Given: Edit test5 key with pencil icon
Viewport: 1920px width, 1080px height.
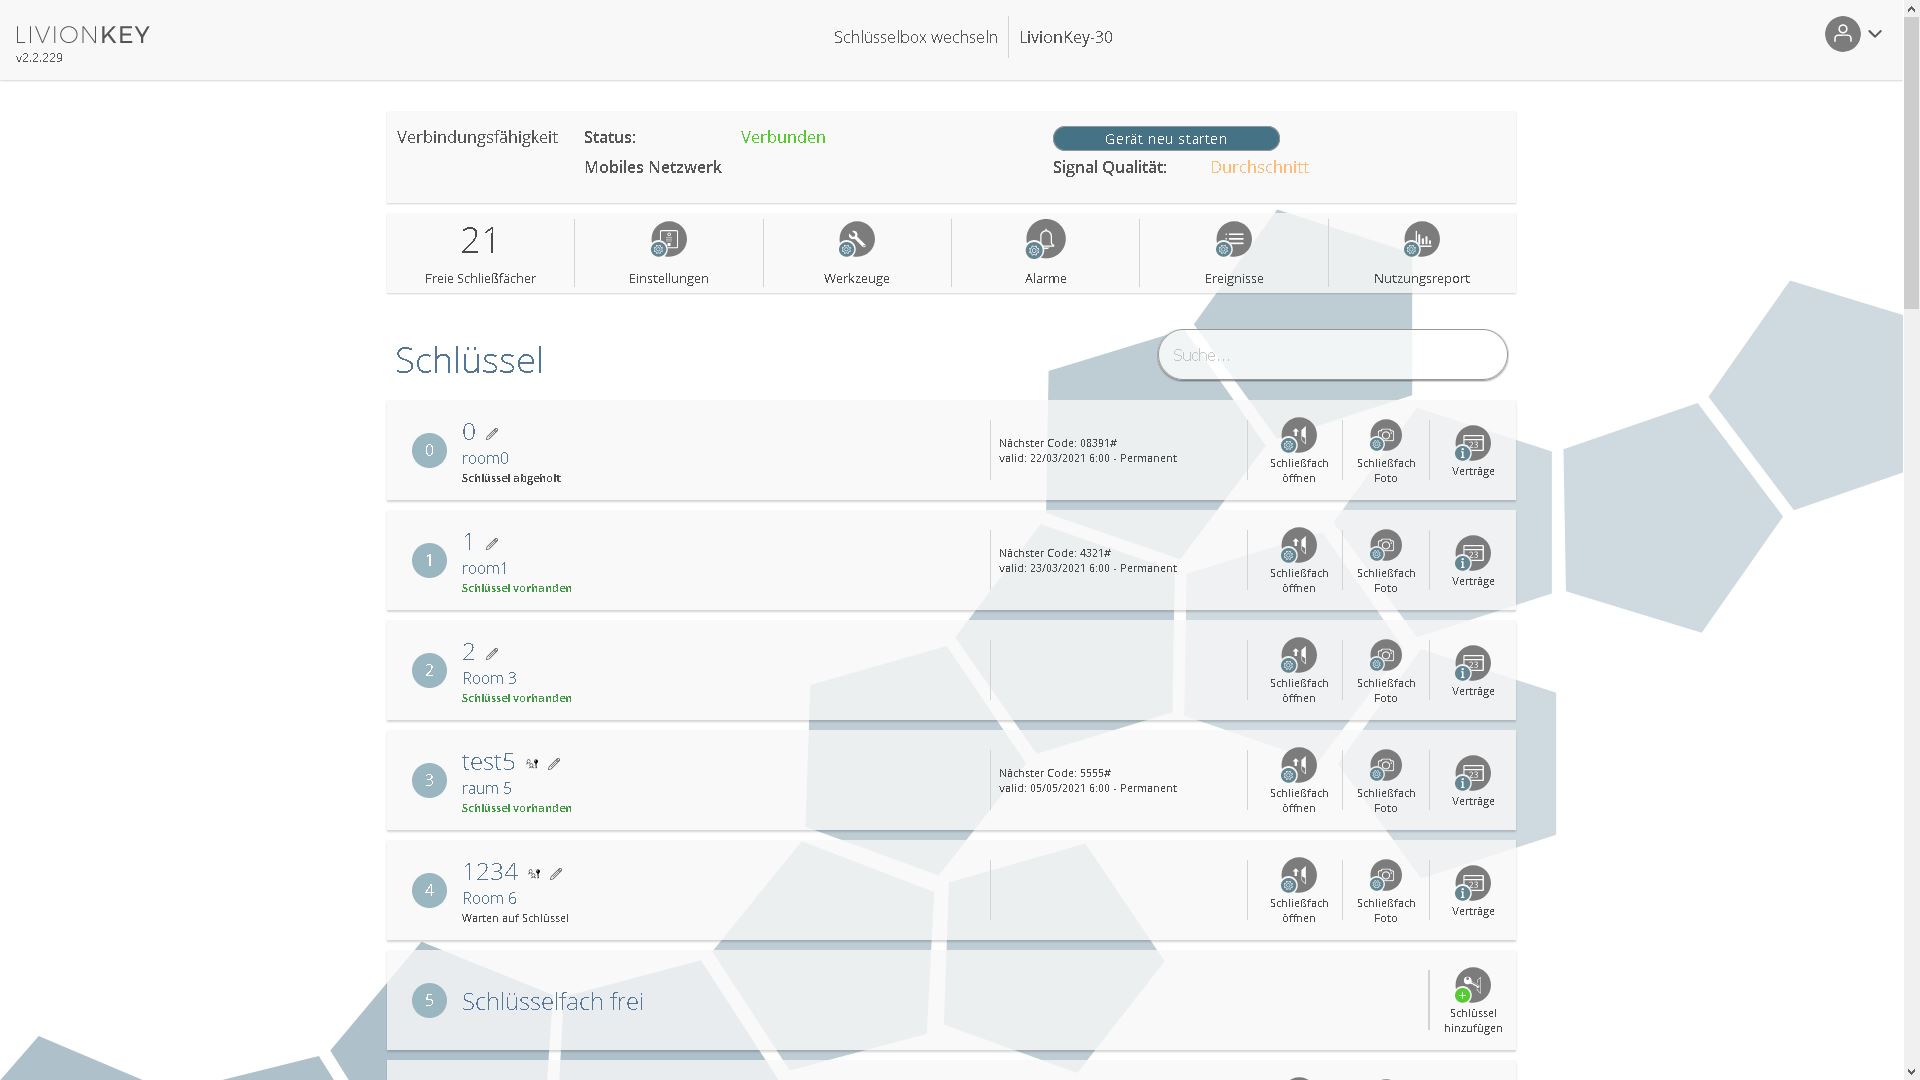Looking at the screenshot, I should [554, 763].
